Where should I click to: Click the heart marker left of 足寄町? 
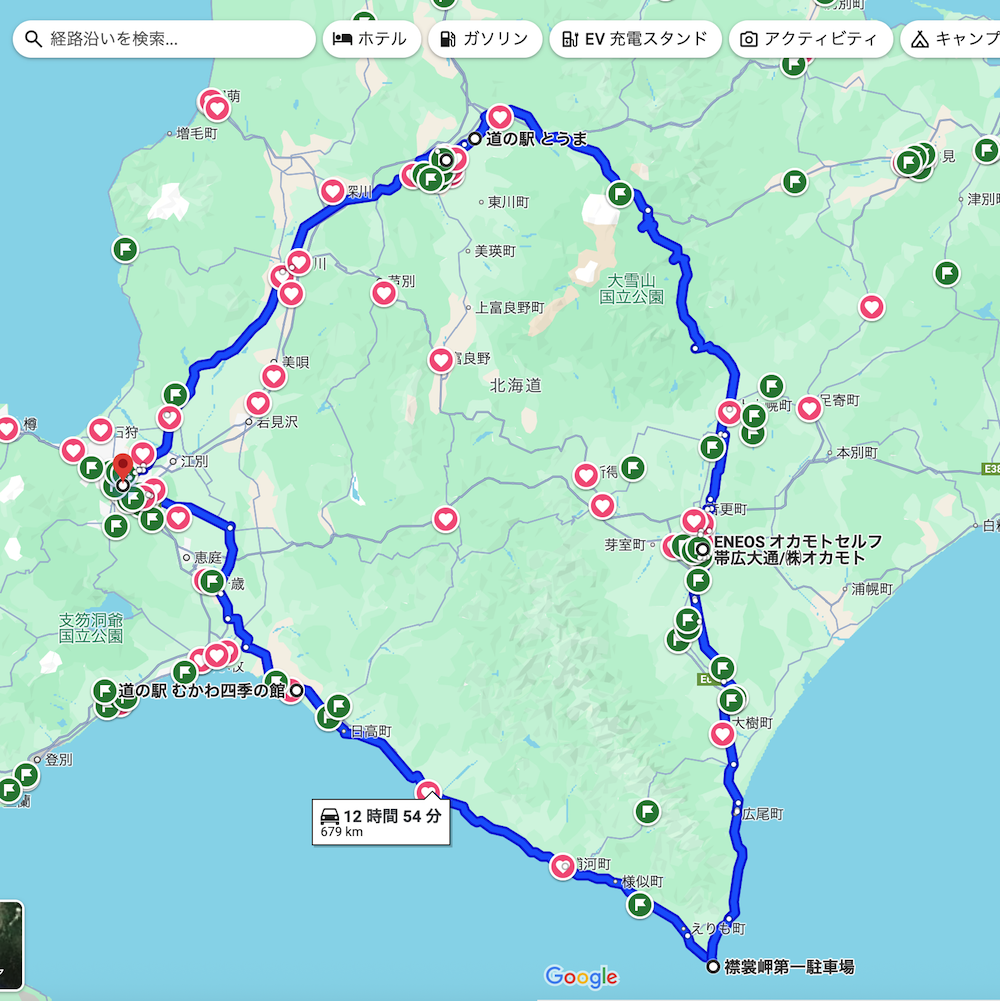click(x=809, y=408)
